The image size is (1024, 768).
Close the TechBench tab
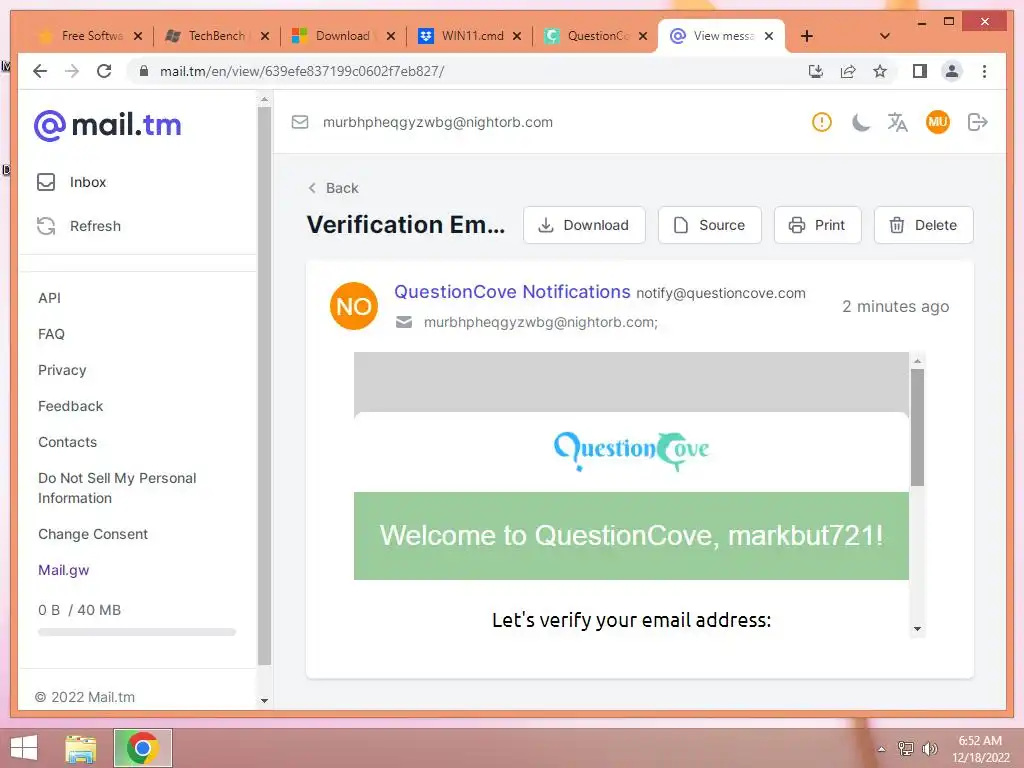[264, 36]
